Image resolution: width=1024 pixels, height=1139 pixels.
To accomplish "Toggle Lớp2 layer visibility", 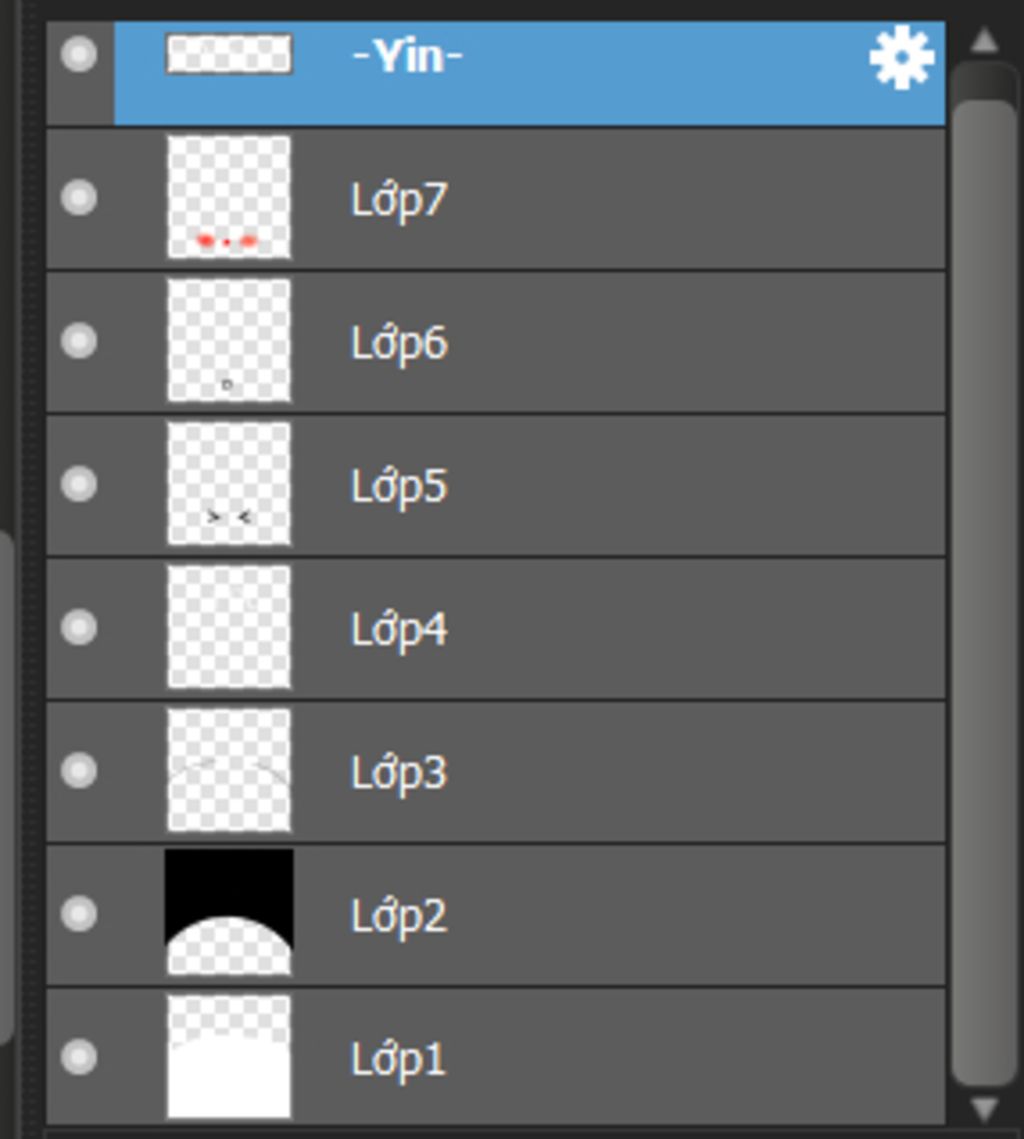I will [79, 913].
